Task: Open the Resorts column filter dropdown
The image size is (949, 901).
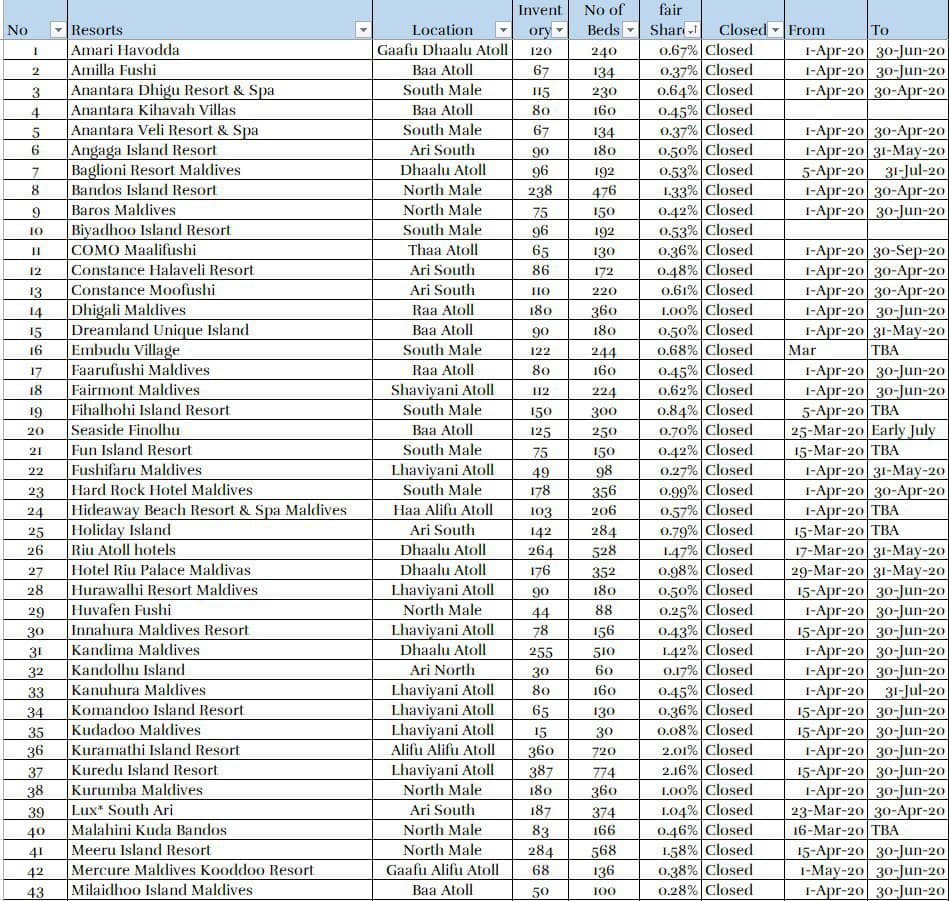Action: tap(362, 30)
